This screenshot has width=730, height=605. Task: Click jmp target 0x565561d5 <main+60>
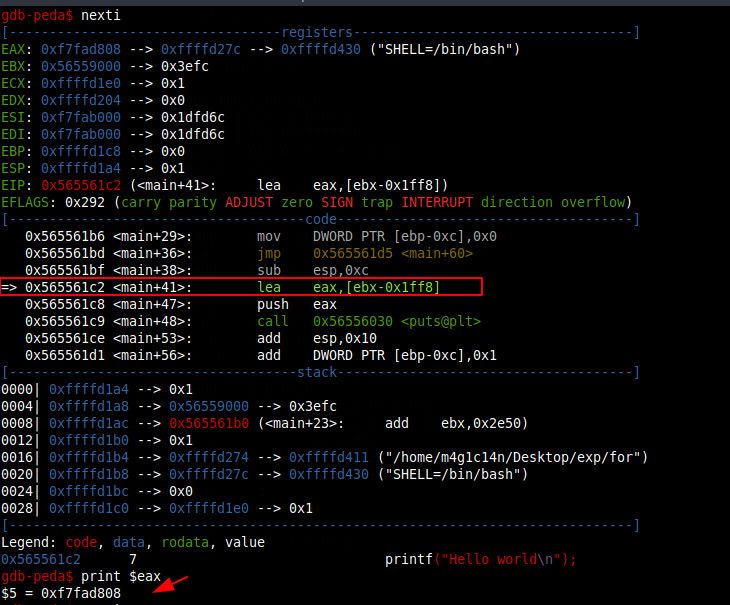(392, 254)
